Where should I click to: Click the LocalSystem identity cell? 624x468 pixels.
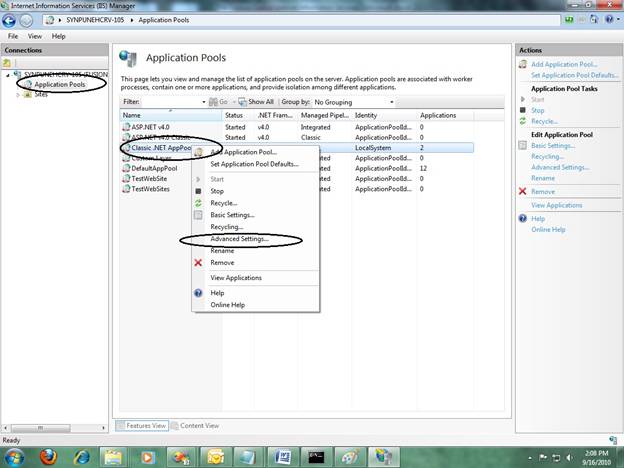tap(373, 148)
